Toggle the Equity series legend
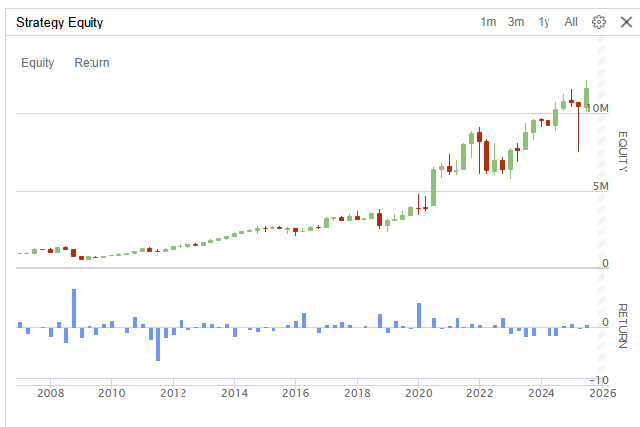This screenshot has width=640, height=427. 38,63
